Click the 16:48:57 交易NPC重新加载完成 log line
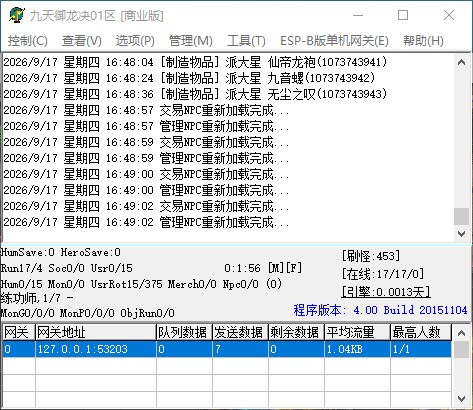 coord(146,110)
